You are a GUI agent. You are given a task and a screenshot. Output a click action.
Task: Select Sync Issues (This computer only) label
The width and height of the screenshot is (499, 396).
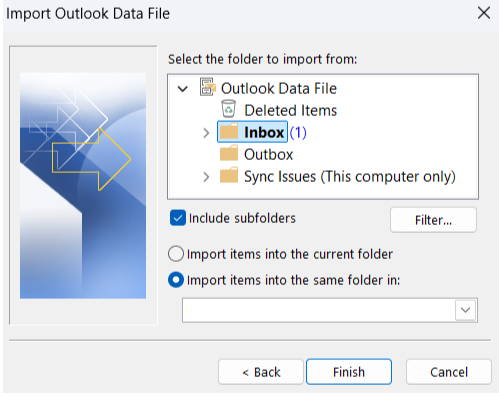coord(350,176)
